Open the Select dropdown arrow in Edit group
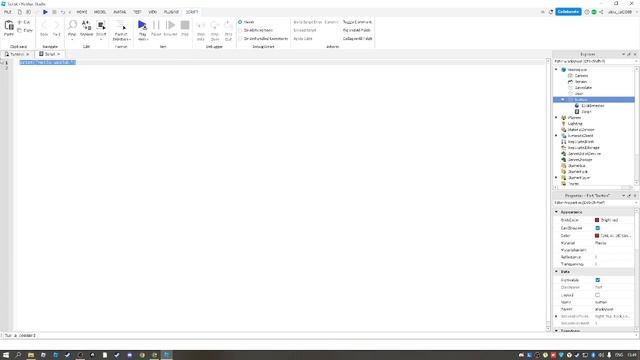Screen dimensions: 640x360 pyautogui.click(x=101, y=40)
